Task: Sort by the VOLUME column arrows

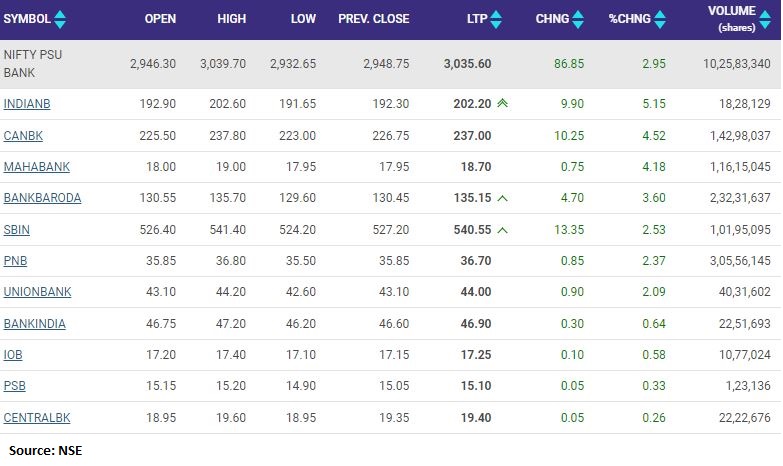Action: [765, 19]
